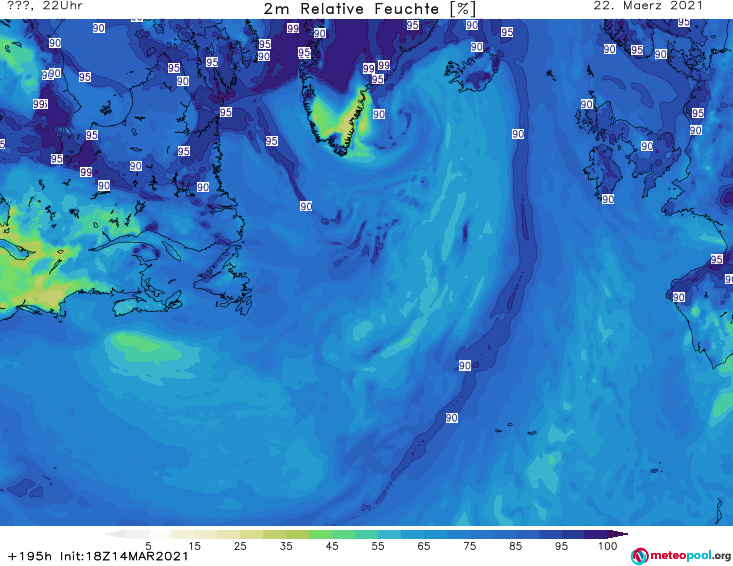Click the light gray arrow start of the colorbar
This screenshot has width=733, height=566.
(115, 534)
